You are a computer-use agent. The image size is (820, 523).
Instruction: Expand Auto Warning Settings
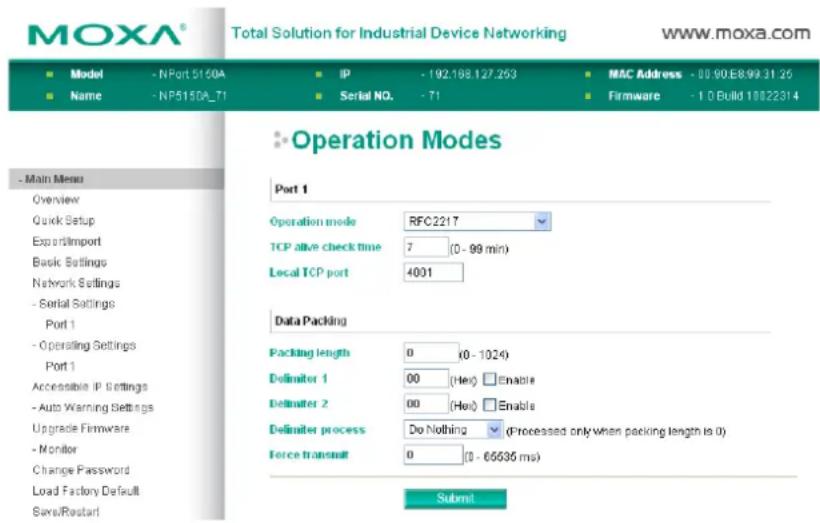tap(93, 407)
